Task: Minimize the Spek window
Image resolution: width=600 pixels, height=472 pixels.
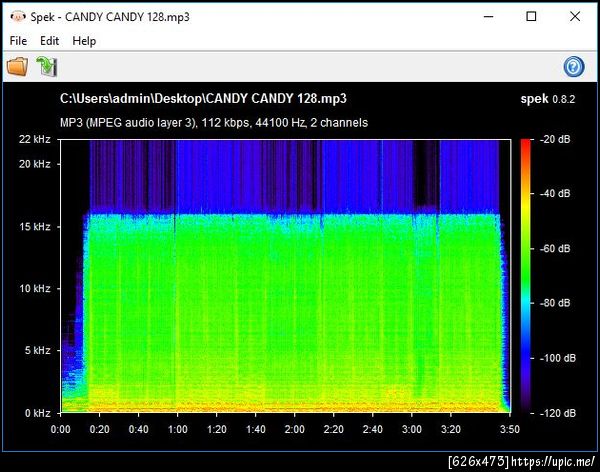Action: pyautogui.click(x=489, y=16)
